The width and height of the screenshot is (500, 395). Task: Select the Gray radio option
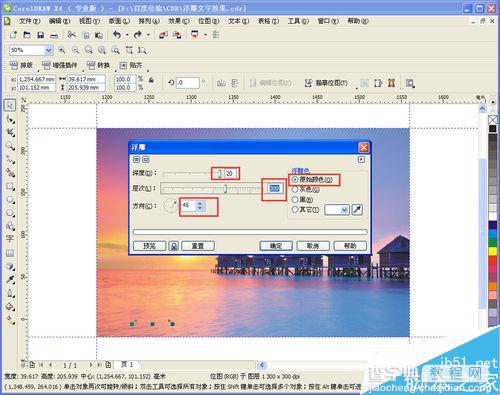295,189
